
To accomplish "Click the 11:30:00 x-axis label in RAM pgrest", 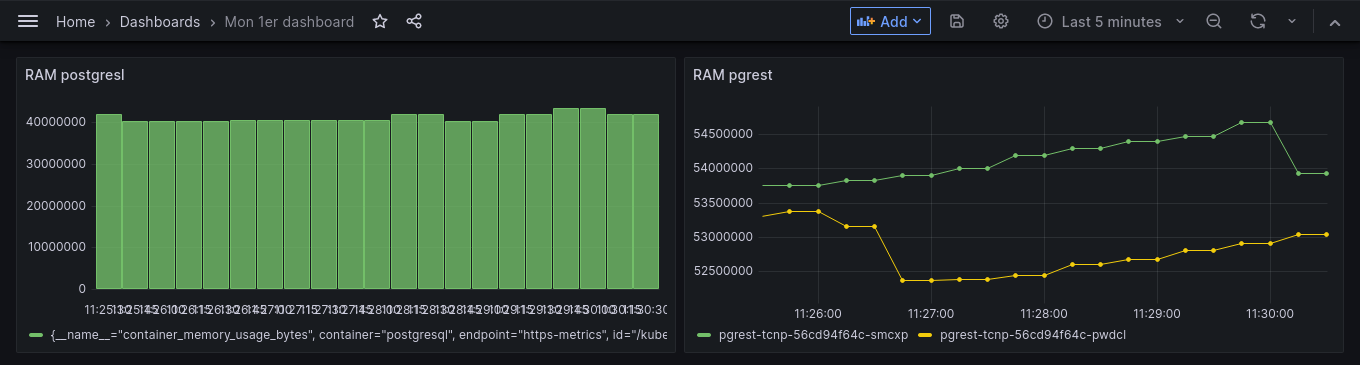I will (x=1269, y=313).
